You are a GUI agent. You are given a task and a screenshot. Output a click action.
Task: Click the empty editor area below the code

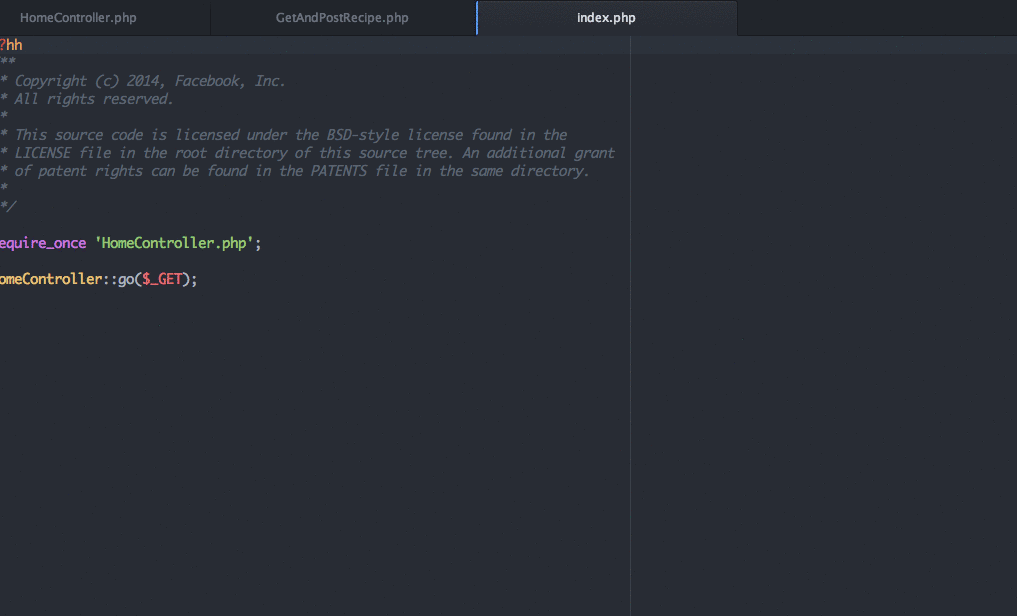[300, 450]
